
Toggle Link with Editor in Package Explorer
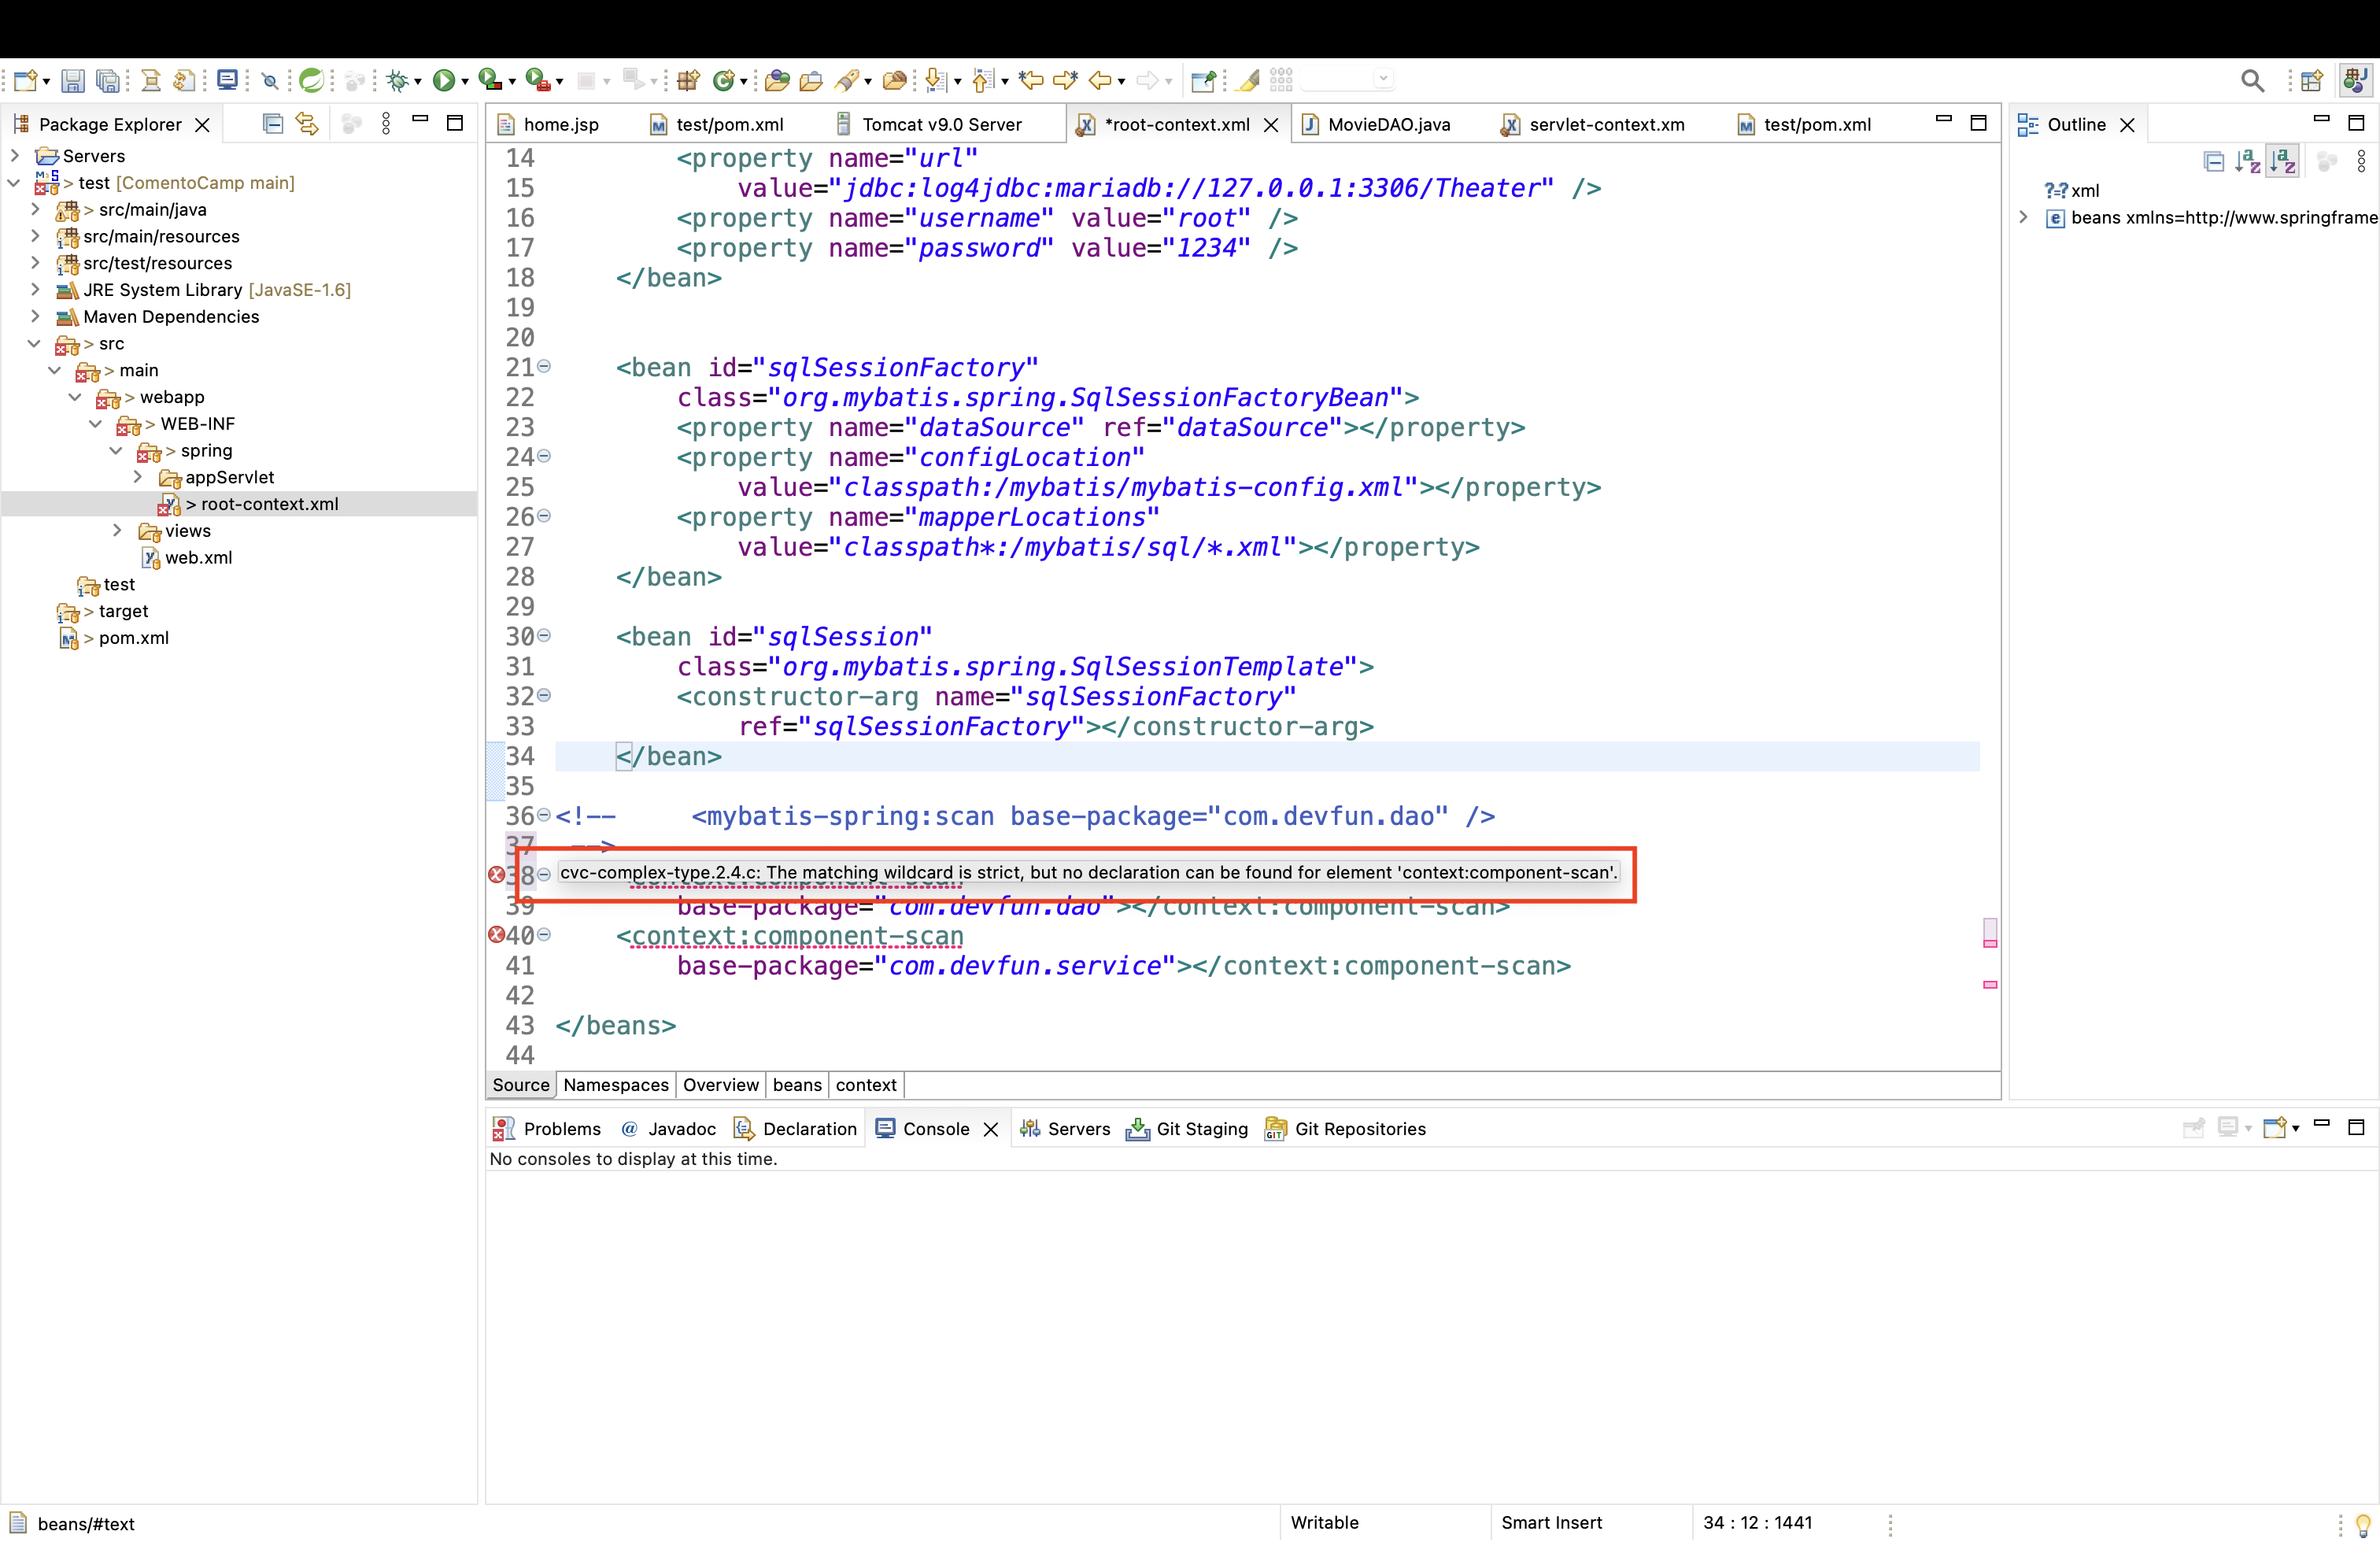click(307, 124)
